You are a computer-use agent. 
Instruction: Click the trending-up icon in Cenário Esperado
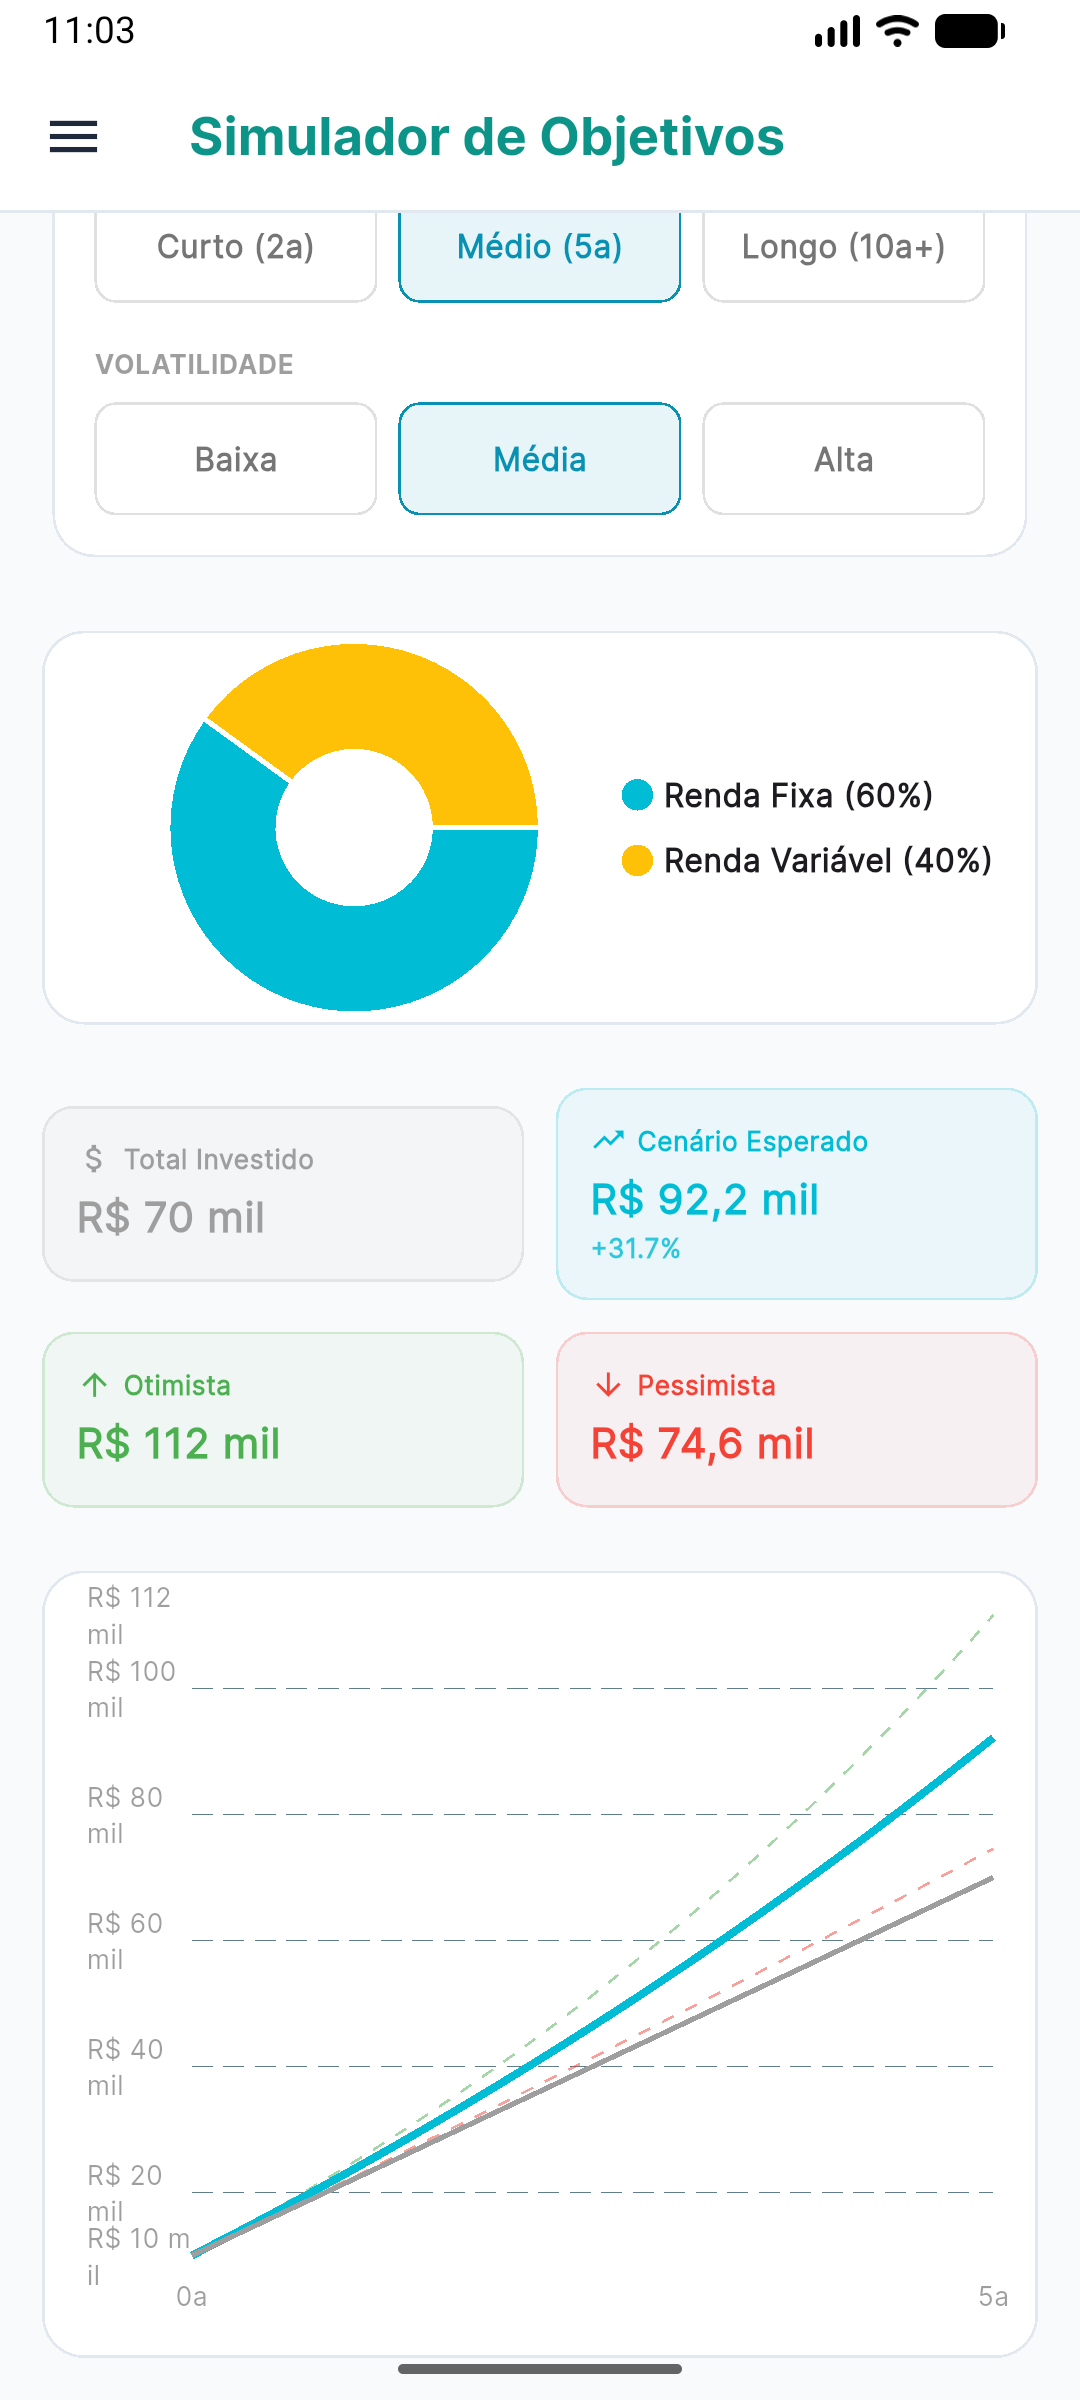608,1141
